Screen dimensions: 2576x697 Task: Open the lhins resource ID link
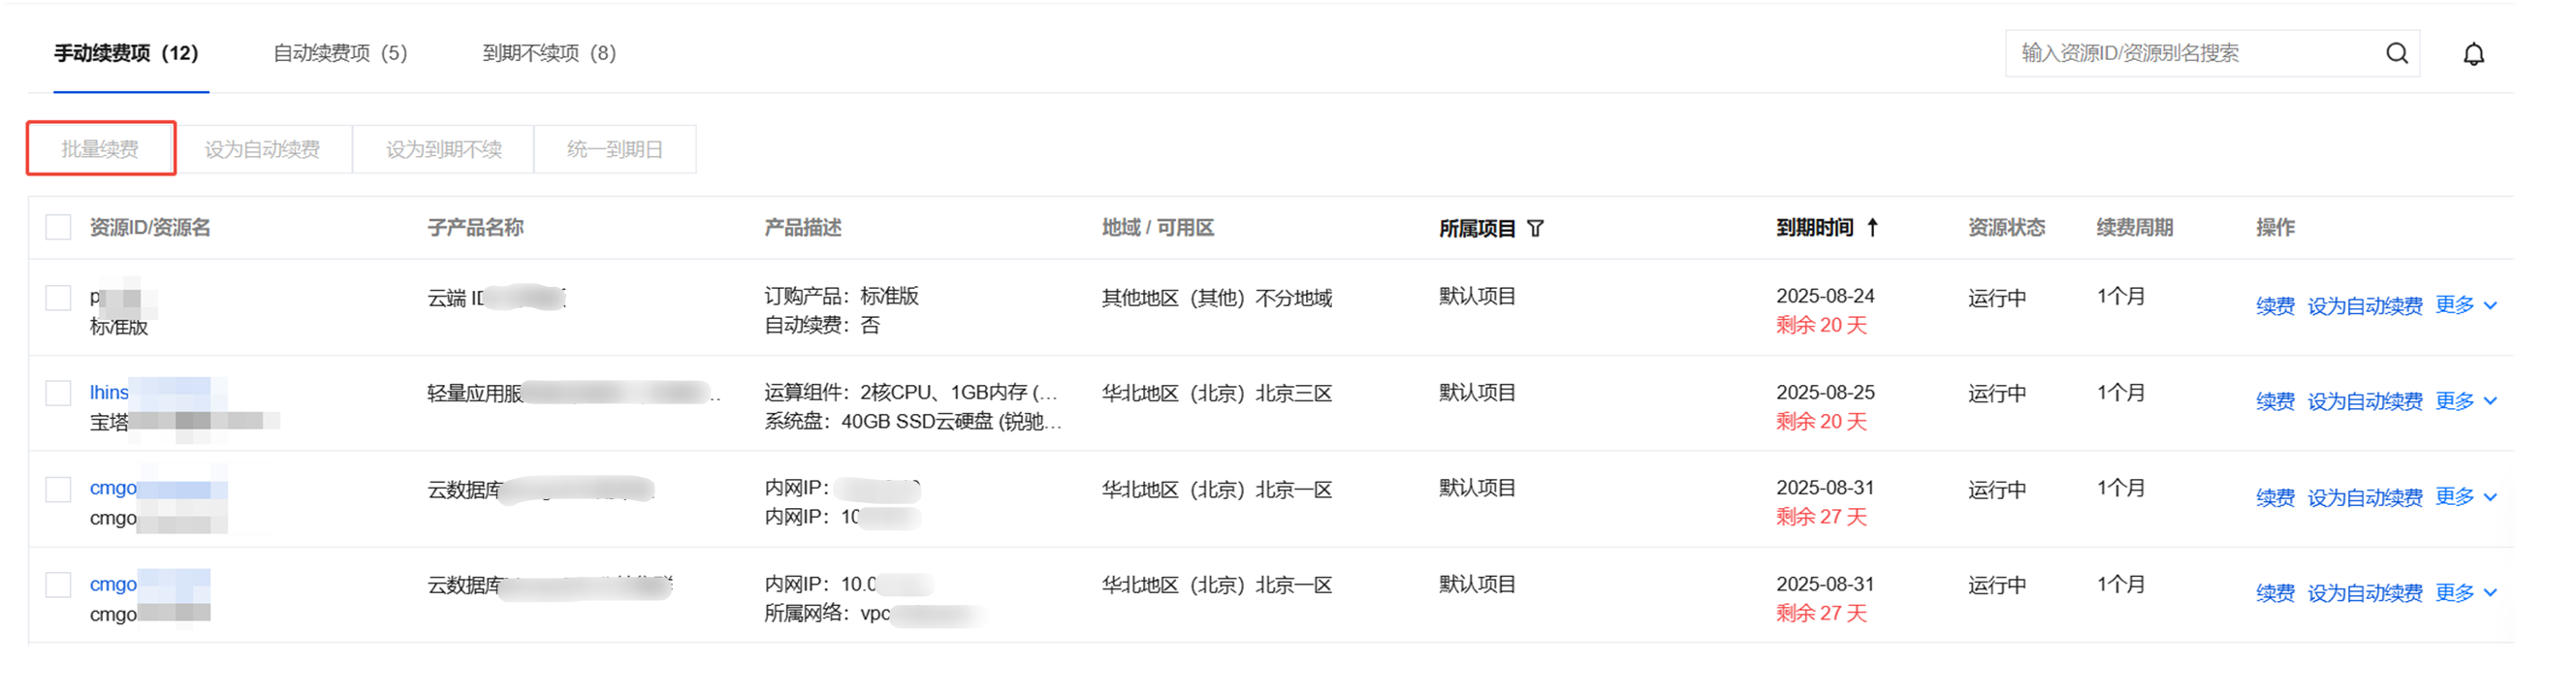(x=109, y=392)
